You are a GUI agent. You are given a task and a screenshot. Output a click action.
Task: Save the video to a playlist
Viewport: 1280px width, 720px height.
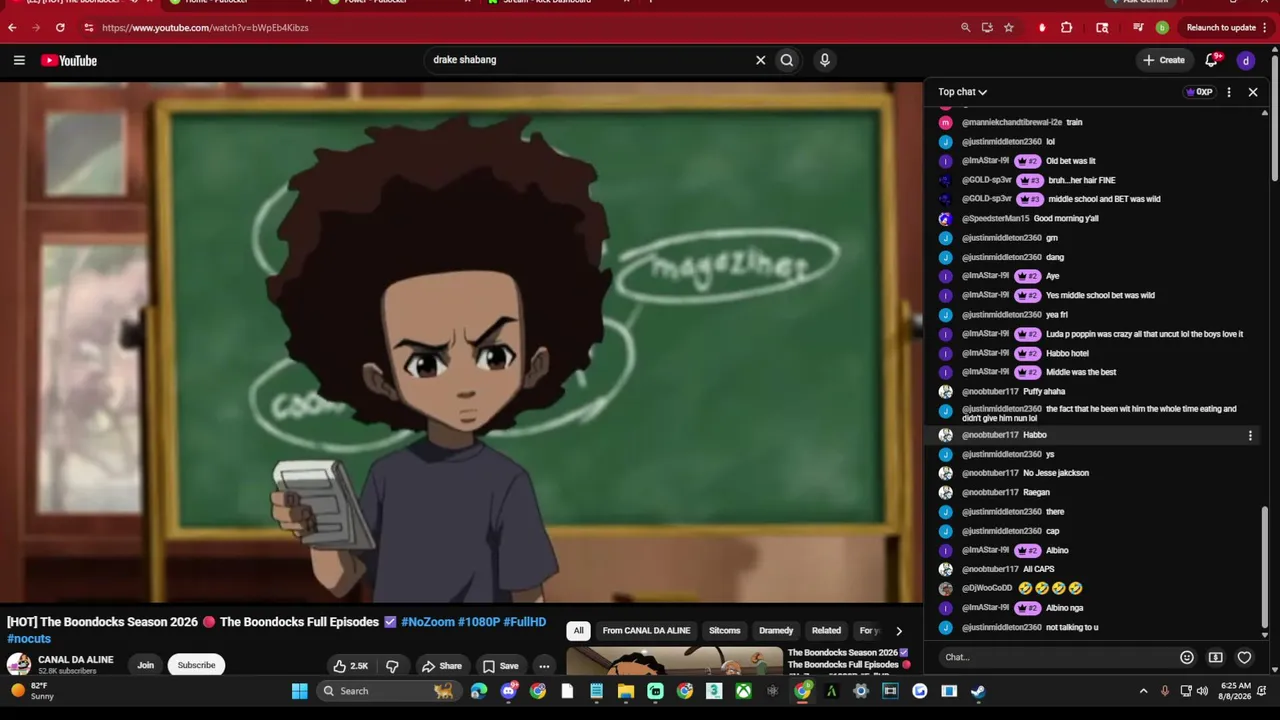(500, 666)
